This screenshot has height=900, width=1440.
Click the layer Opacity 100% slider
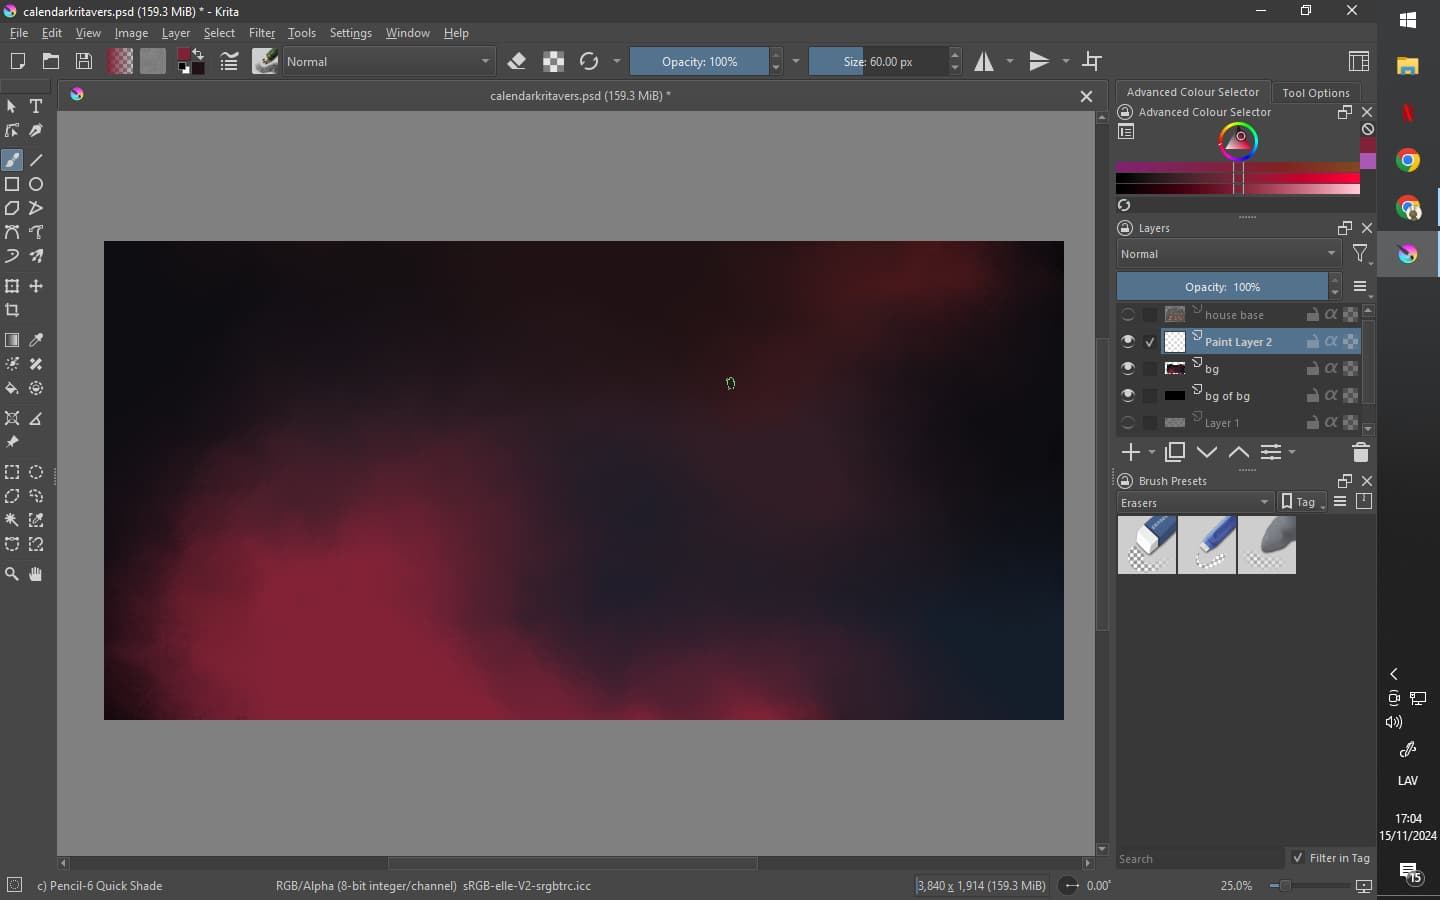click(1222, 287)
